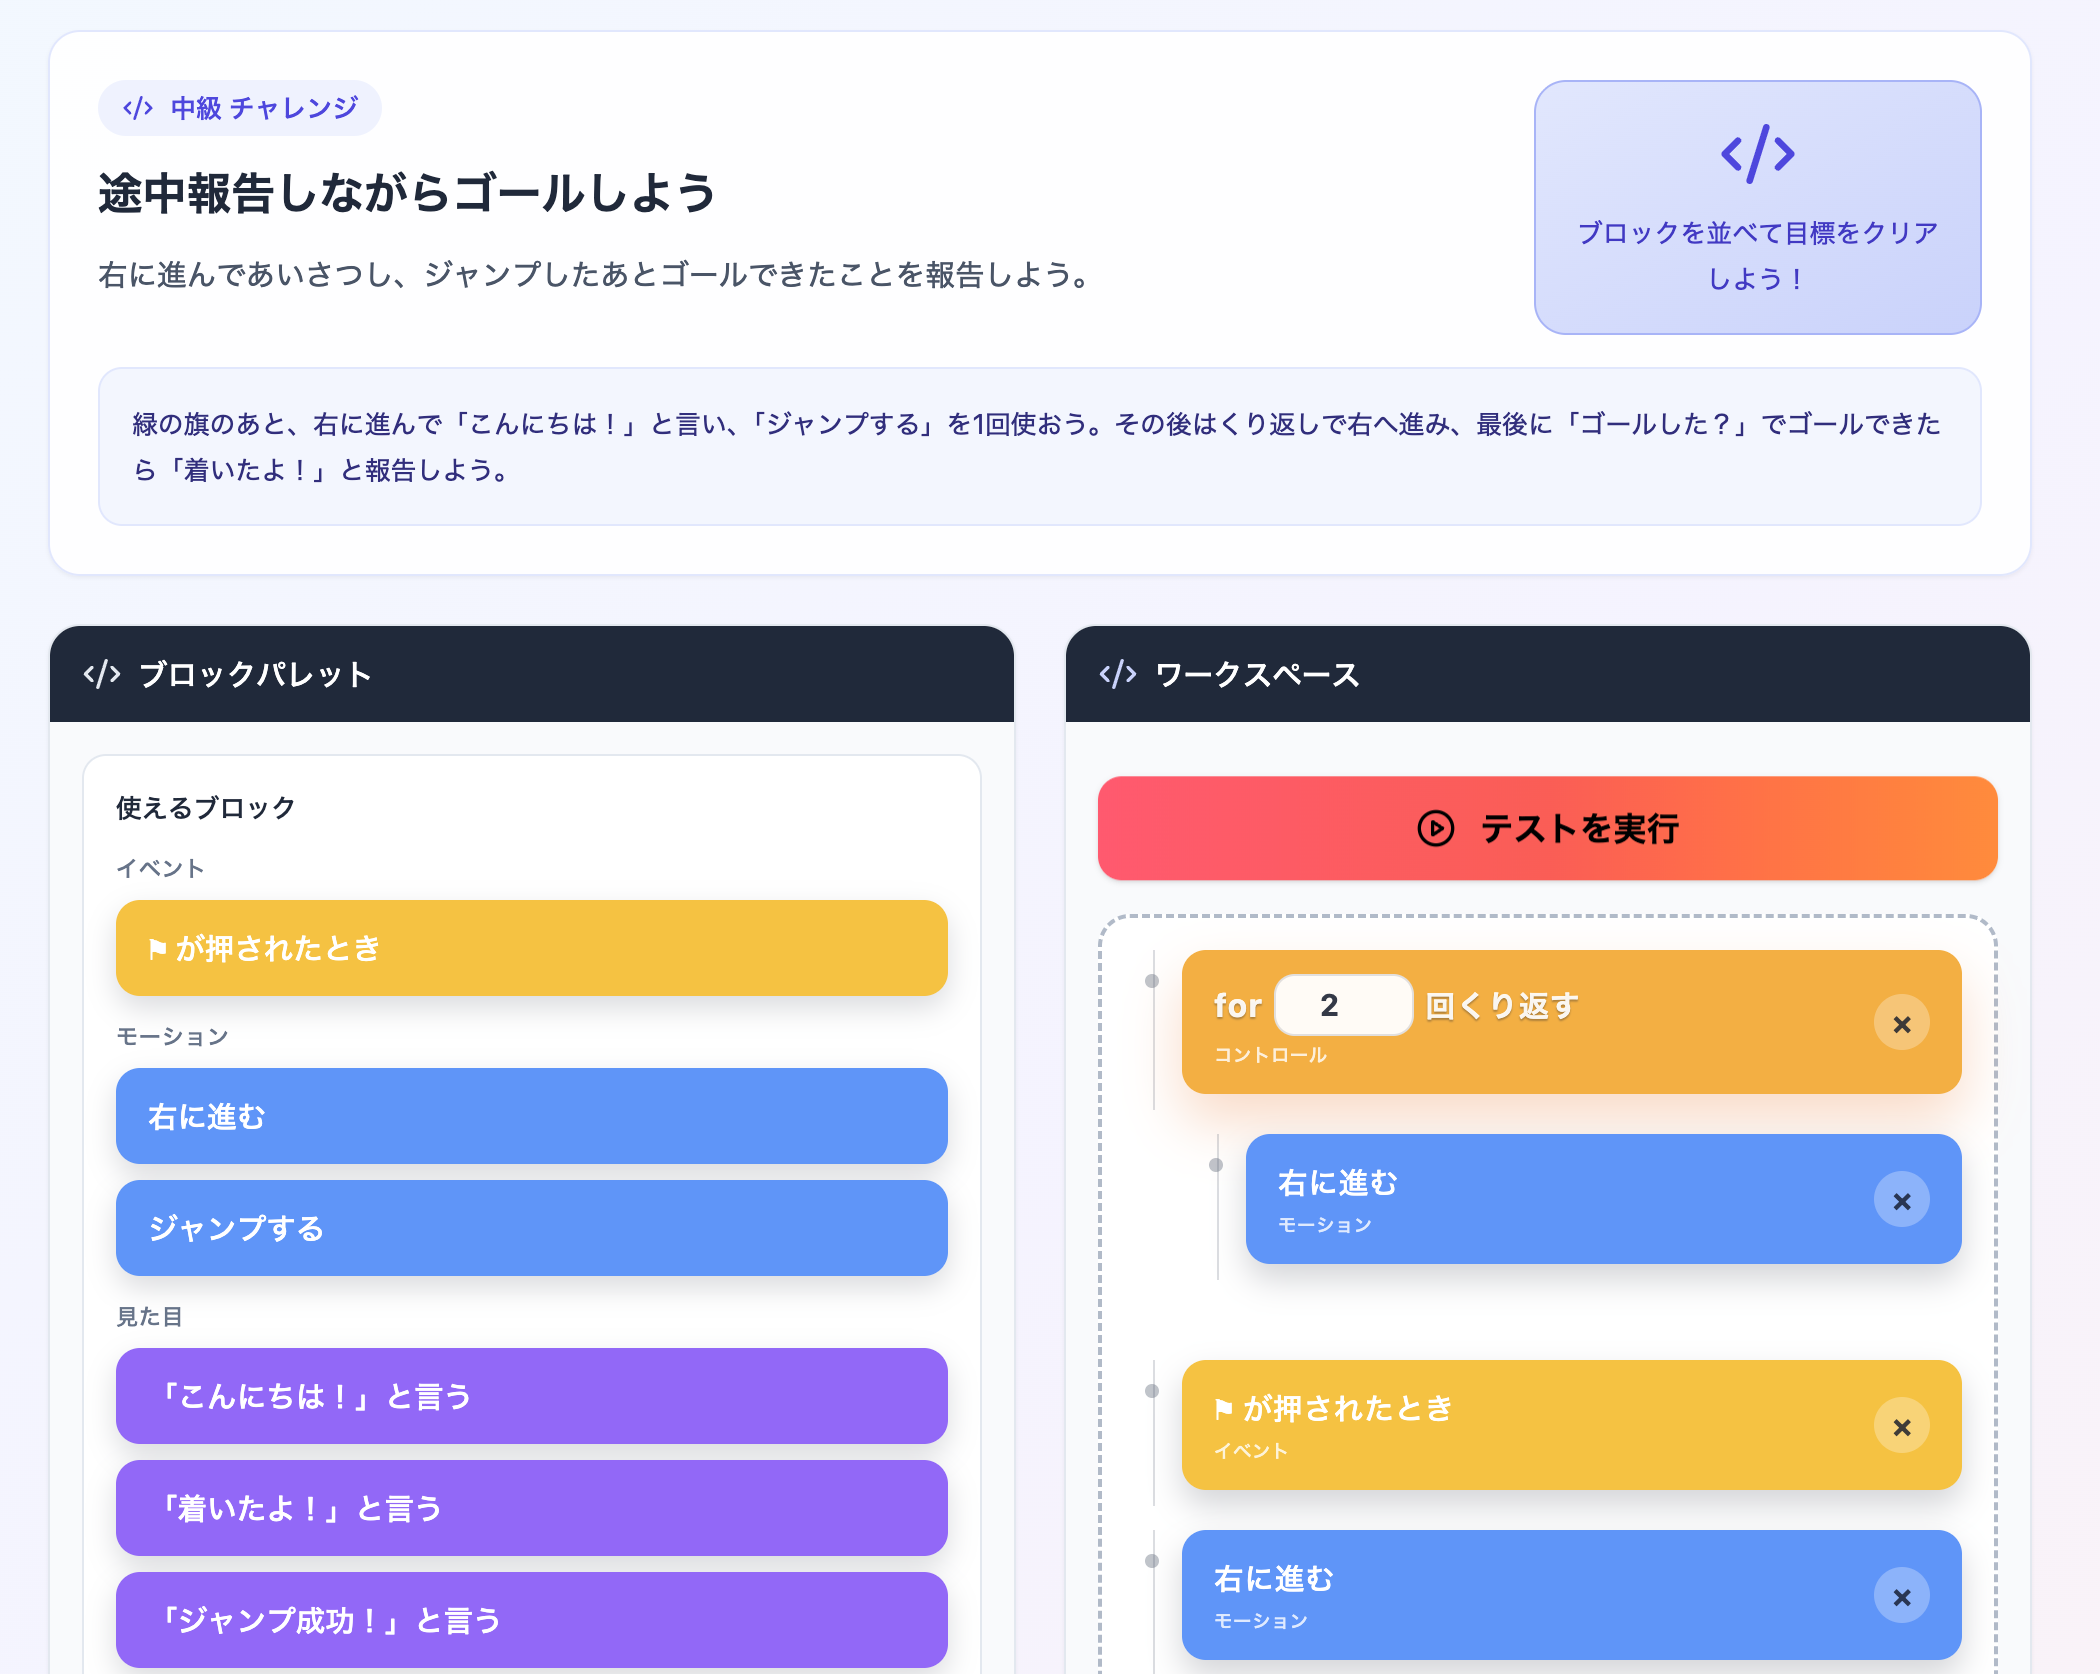Edit the loop repeat count field

click(x=1342, y=1005)
